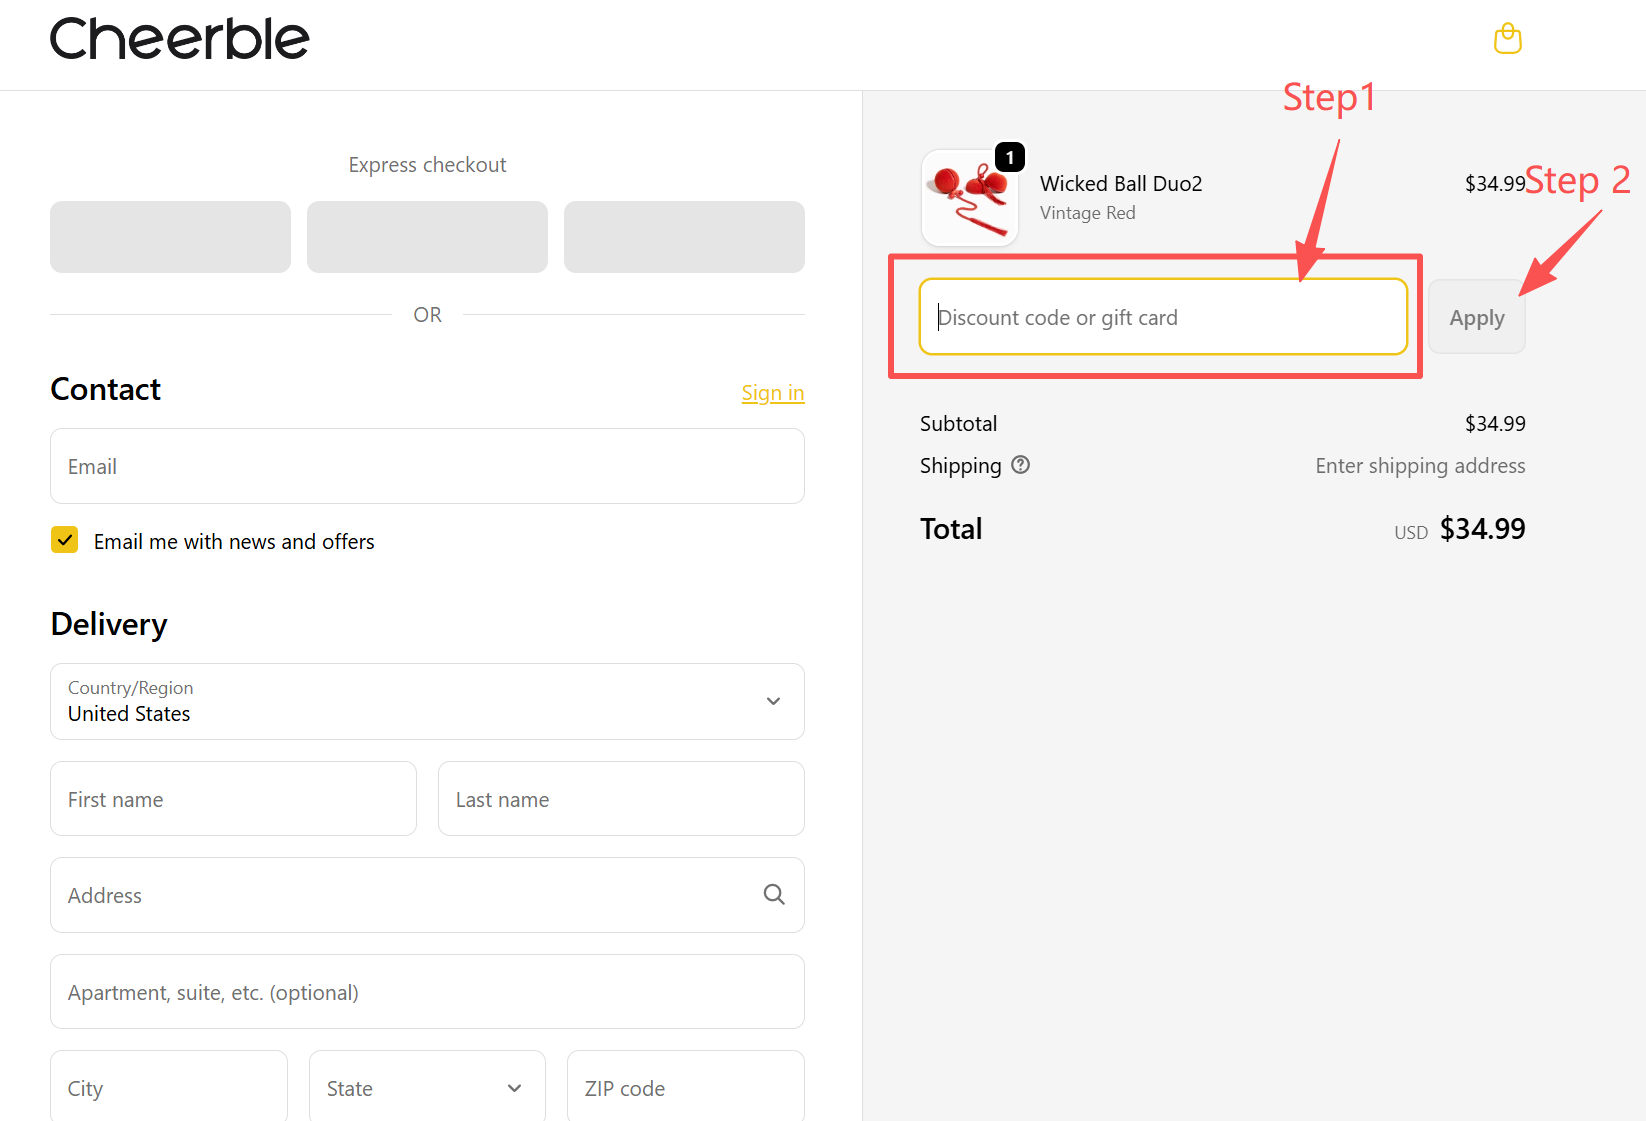Screen dimensions: 1646x1121
Task: Click the first express checkout button
Action: [170, 237]
